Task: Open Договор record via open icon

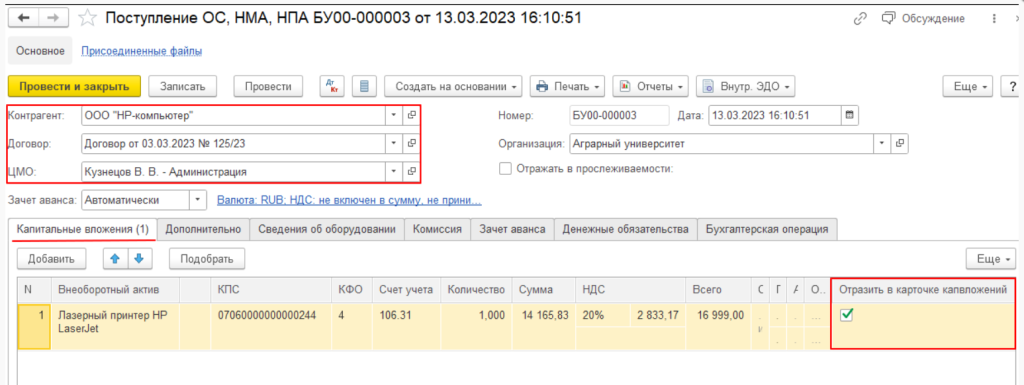Action: pyautogui.click(x=411, y=143)
